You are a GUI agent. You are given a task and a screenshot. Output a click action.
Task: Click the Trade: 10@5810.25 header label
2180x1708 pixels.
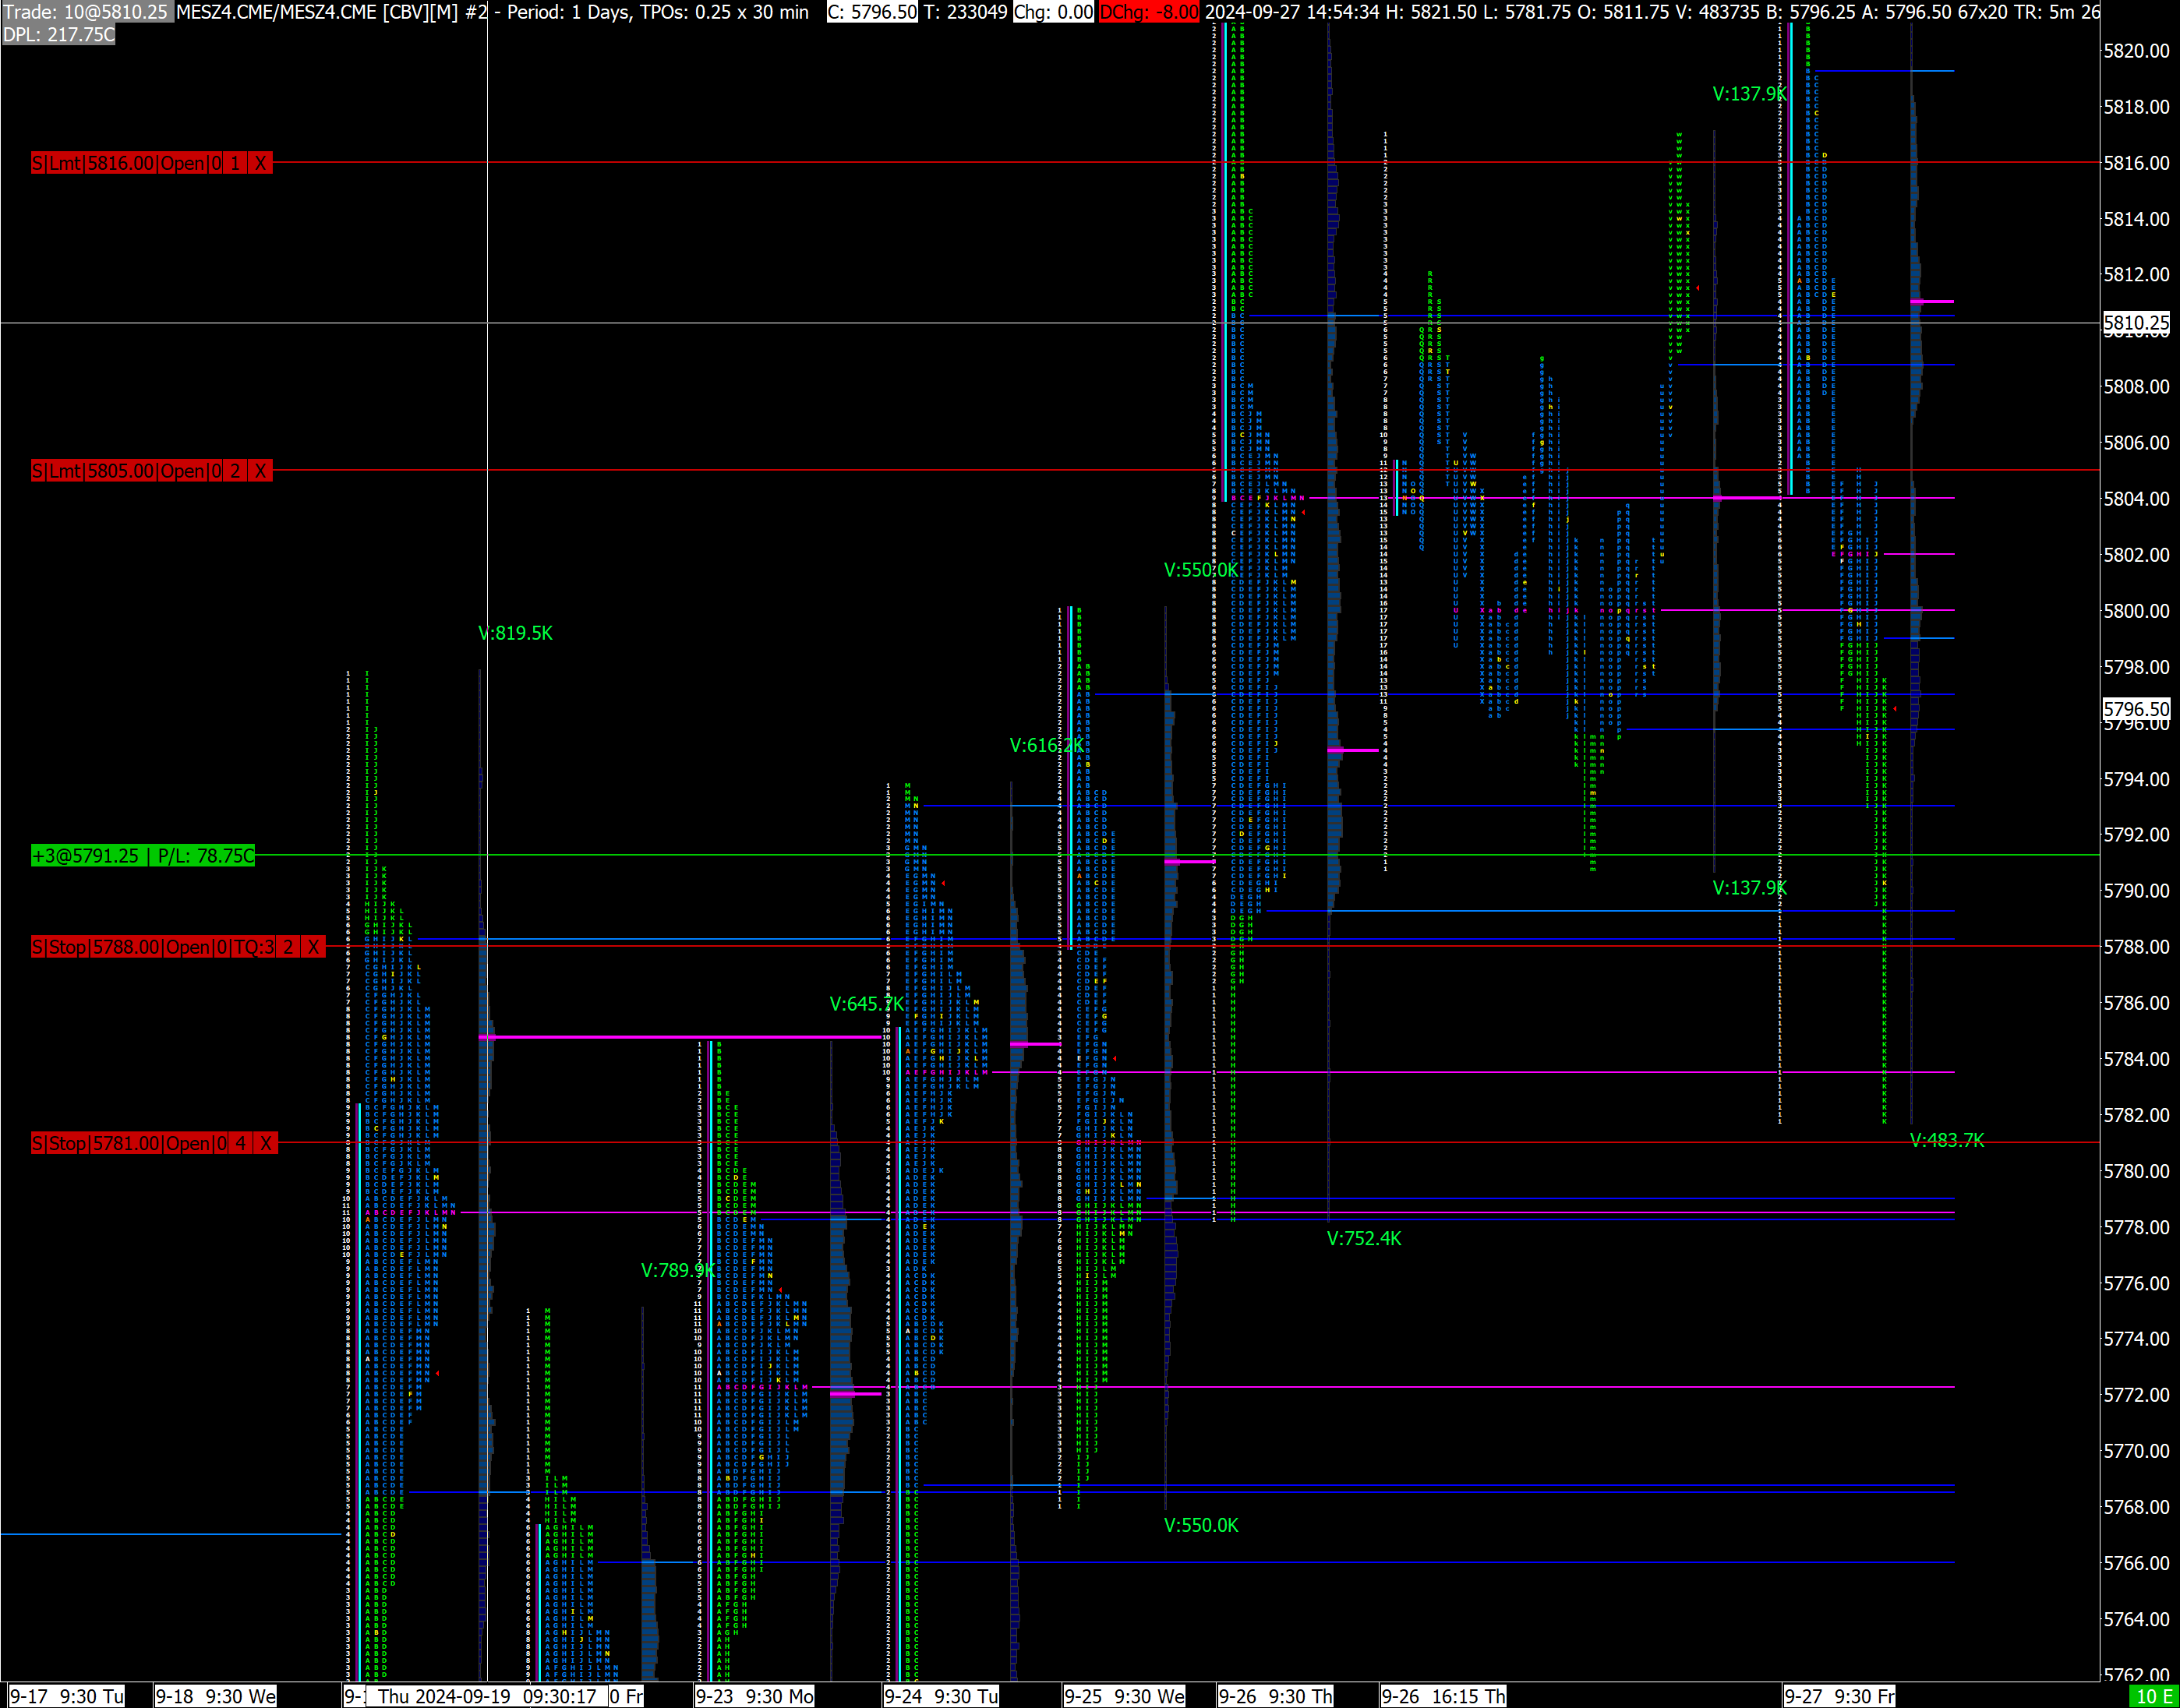(87, 12)
